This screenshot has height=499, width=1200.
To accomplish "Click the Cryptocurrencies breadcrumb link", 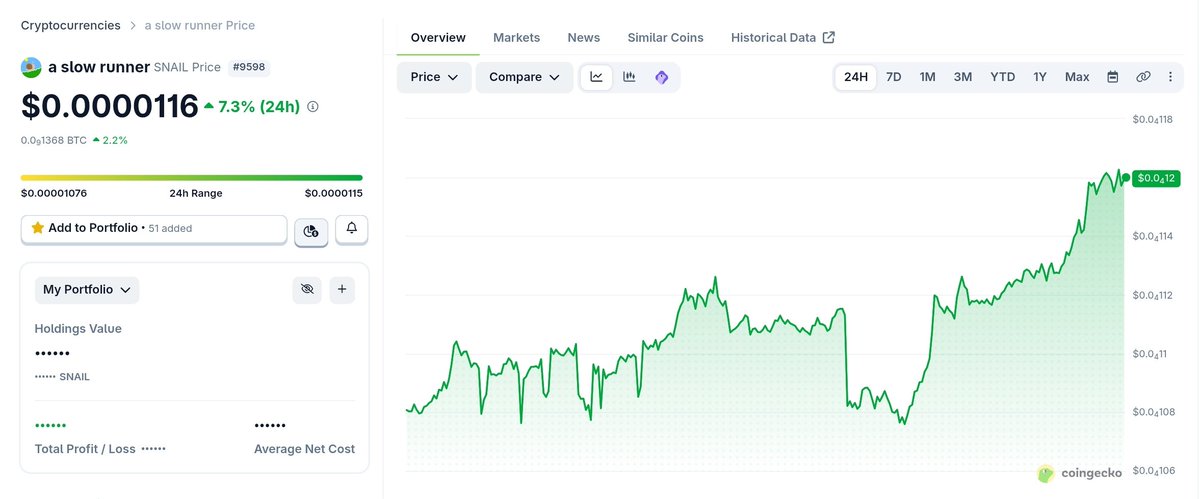I will [71, 25].
